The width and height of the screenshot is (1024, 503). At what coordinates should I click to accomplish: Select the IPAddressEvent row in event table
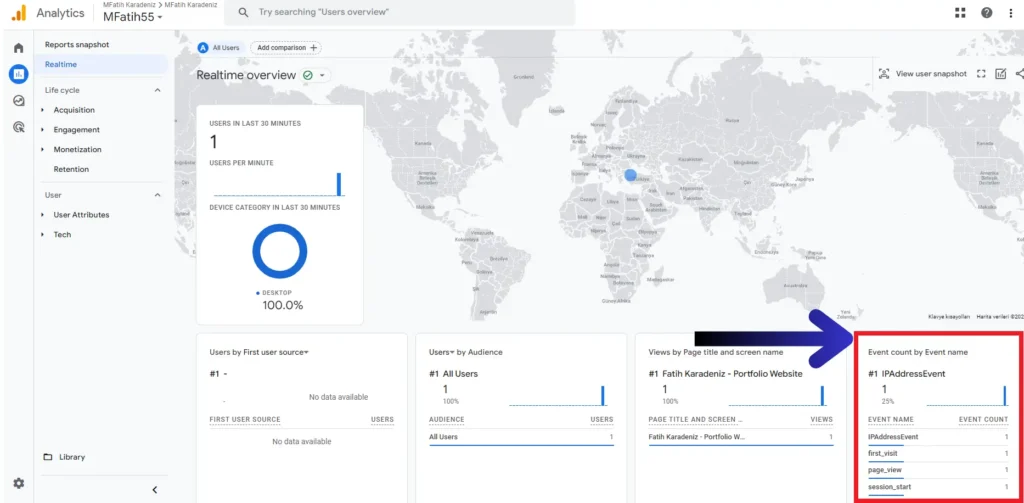[893, 437]
